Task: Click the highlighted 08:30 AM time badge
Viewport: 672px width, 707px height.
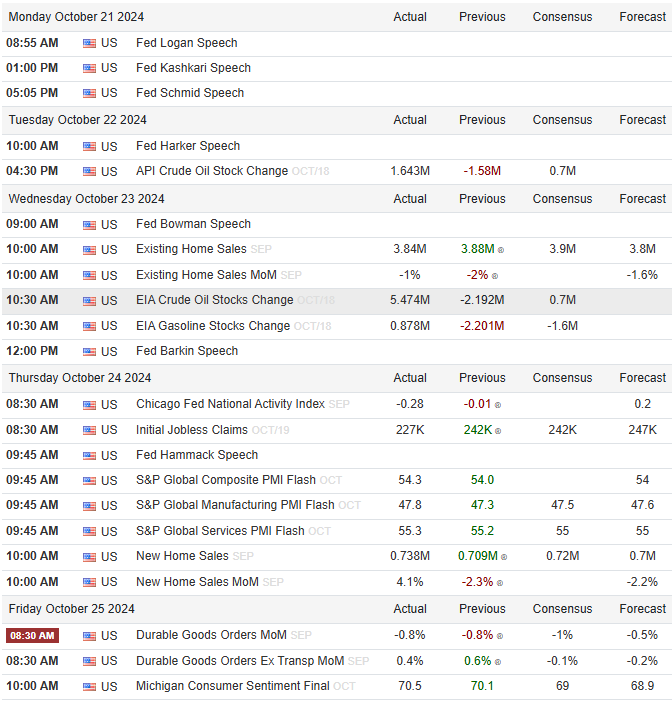Action: point(32,636)
